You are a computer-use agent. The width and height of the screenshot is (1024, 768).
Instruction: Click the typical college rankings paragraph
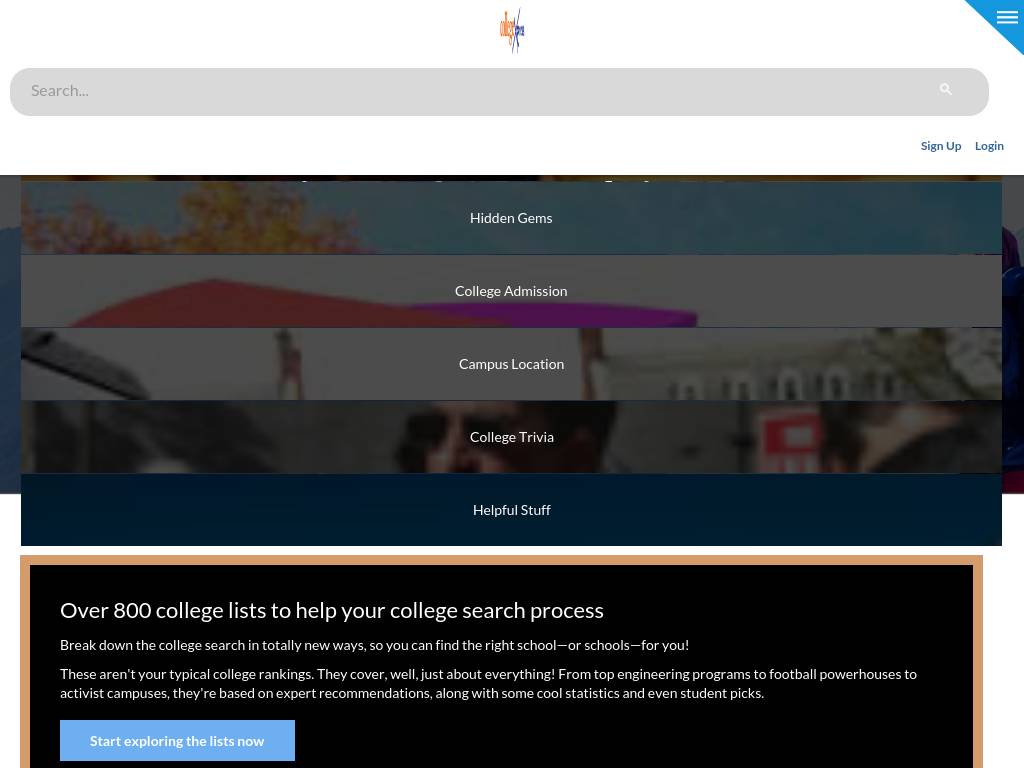click(488, 683)
